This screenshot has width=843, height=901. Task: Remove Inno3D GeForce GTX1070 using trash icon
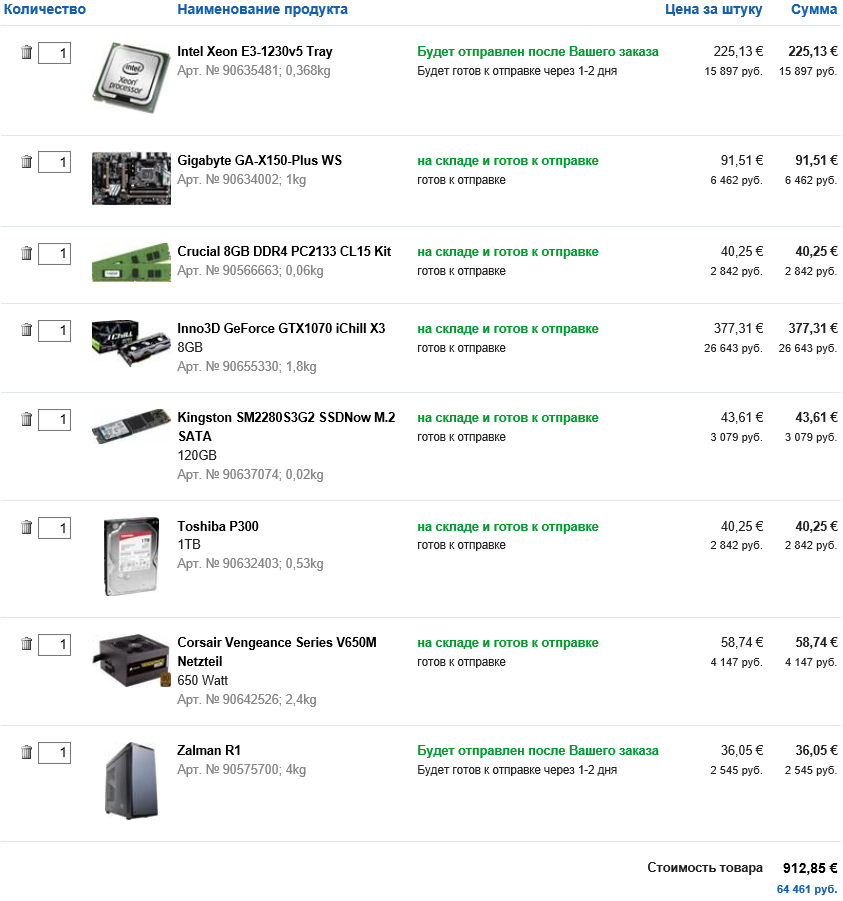27,330
